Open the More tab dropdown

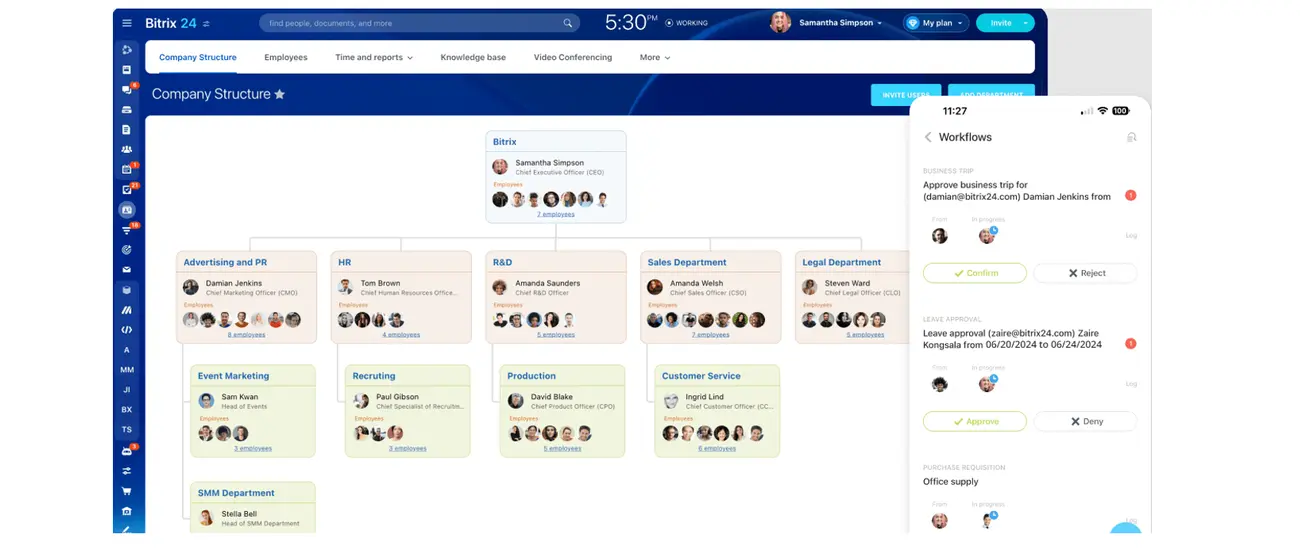(655, 58)
